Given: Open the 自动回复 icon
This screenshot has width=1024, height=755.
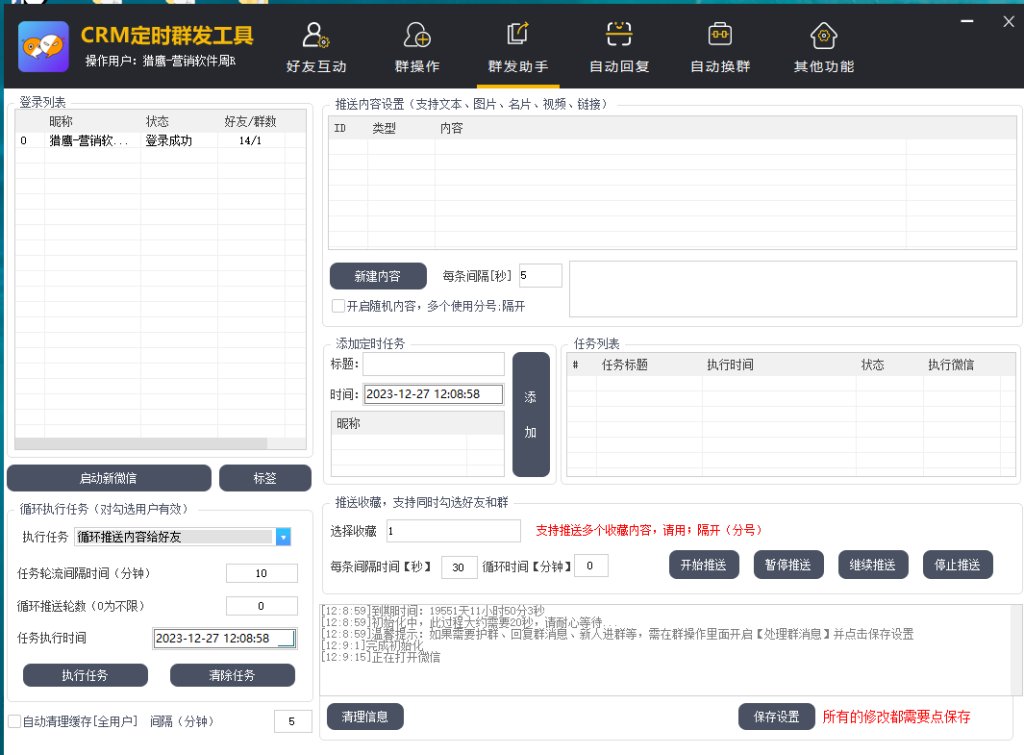Looking at the screenshot, I should (x=619, y=35).
